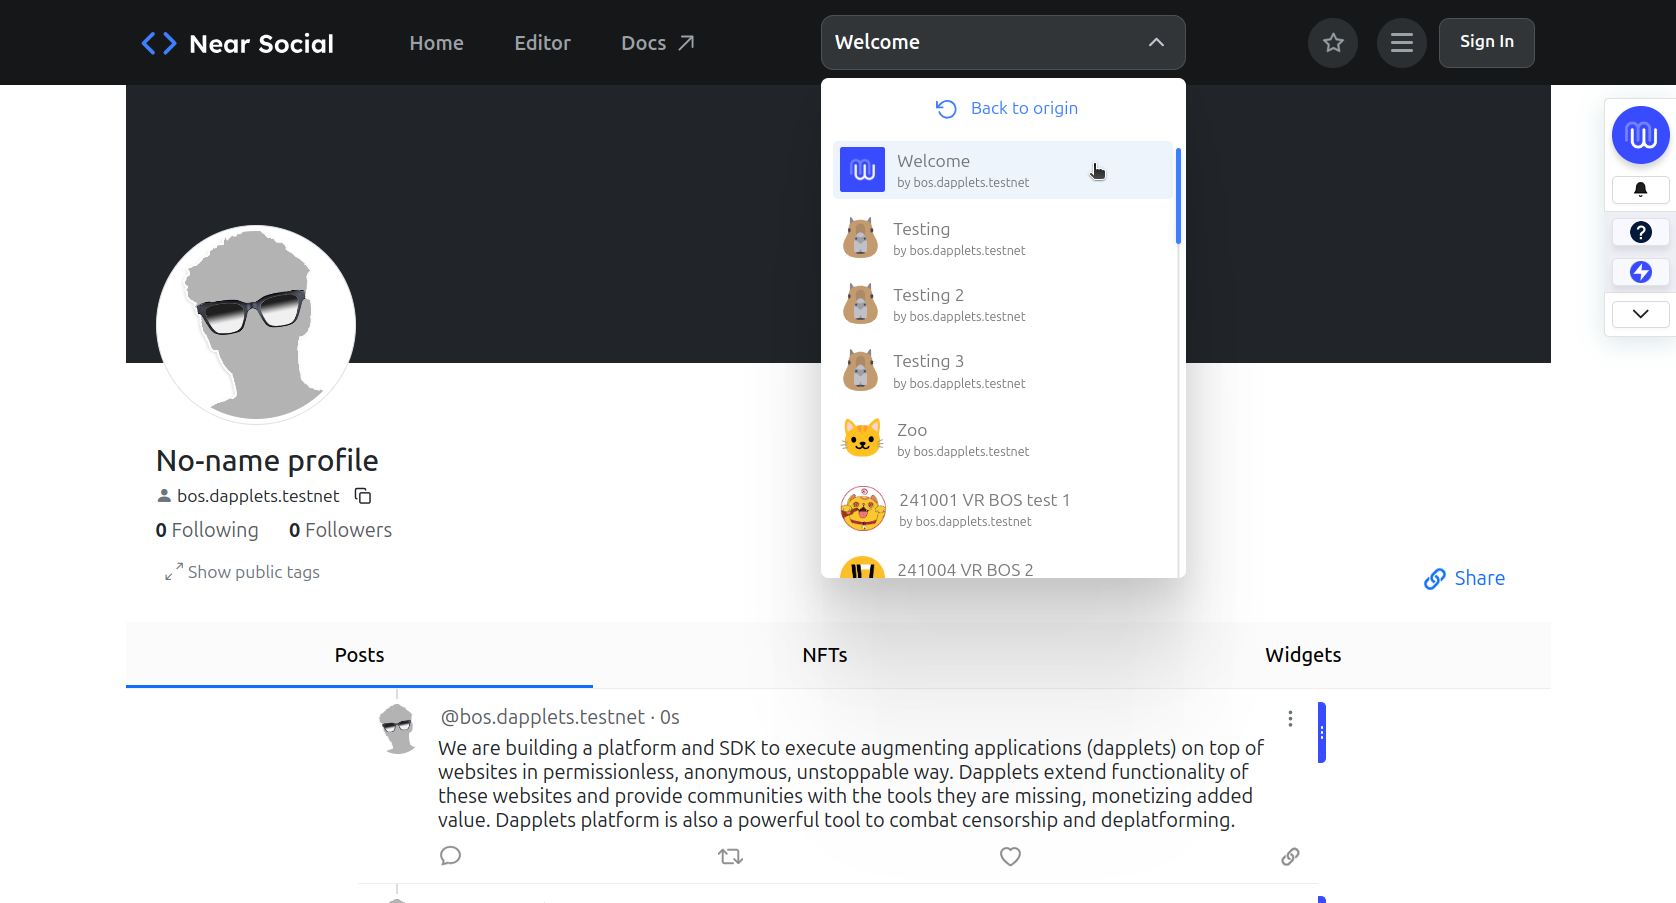The image size is (1676, 903).
Task: Open the Dapplets extension icon in sidebar
Action: [1640, 135]
